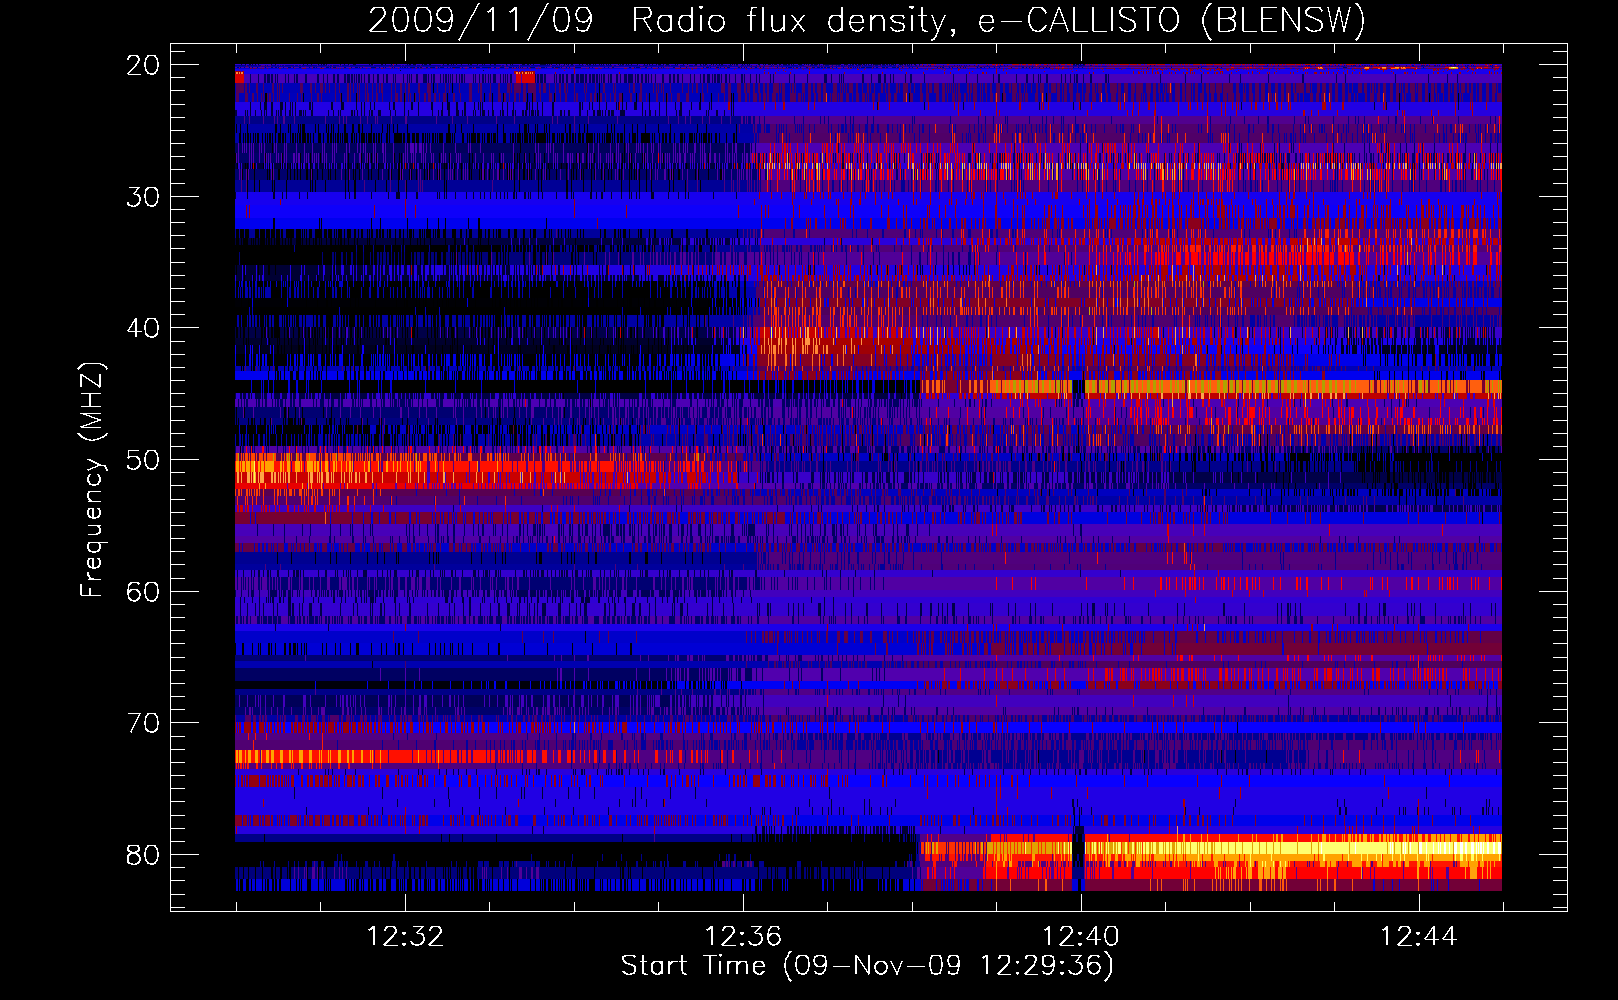
Task: Click the 70 MHz frequency label
Action: (x=143, y=723)
